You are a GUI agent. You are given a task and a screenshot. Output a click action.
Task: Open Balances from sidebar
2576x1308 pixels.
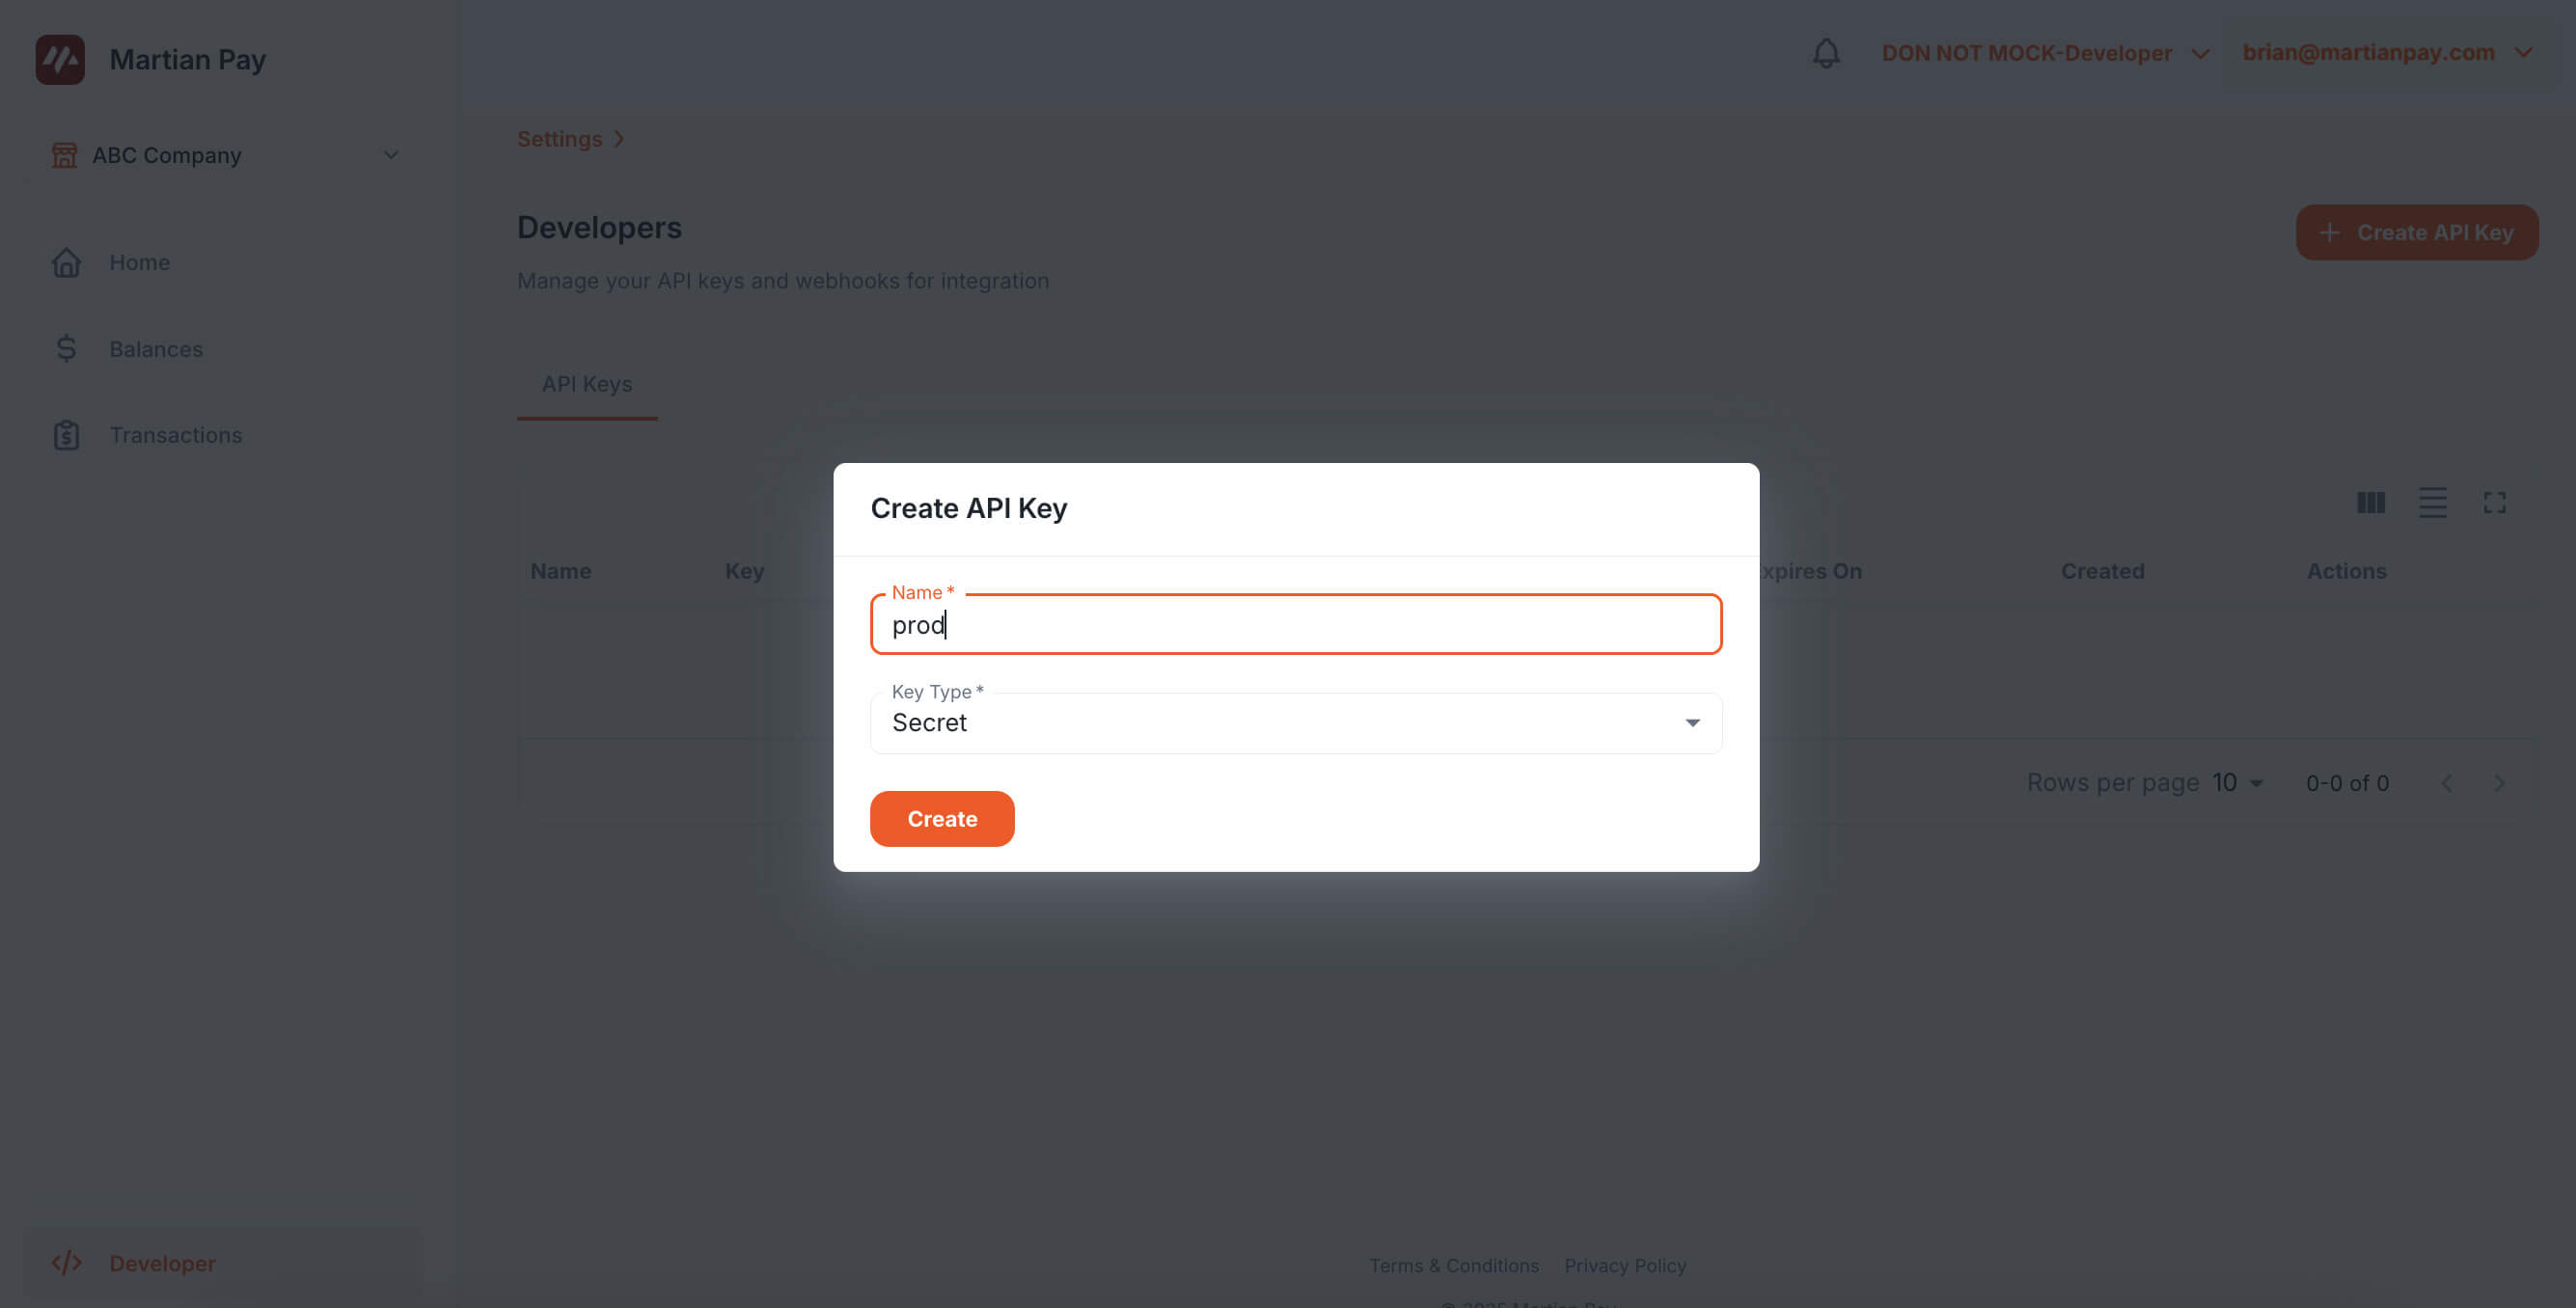[156, 349]
